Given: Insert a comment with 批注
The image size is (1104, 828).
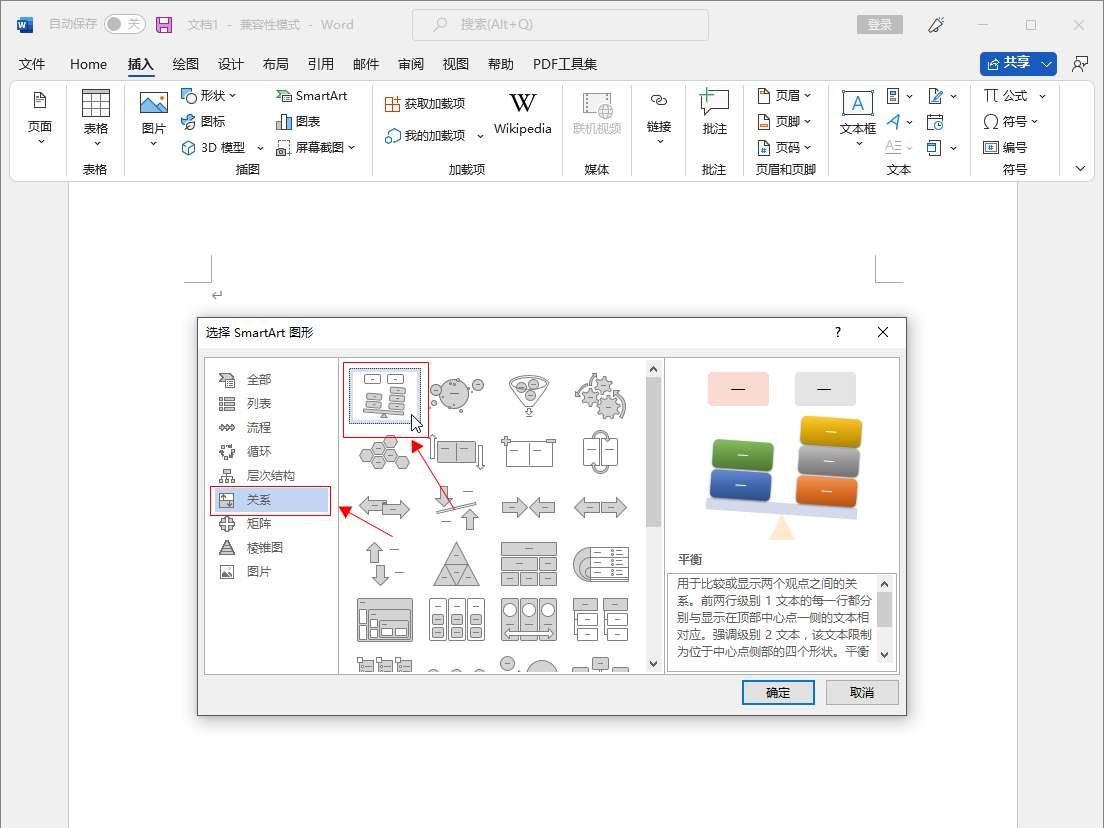Looking at the screenshot, I should pos(714,113).
